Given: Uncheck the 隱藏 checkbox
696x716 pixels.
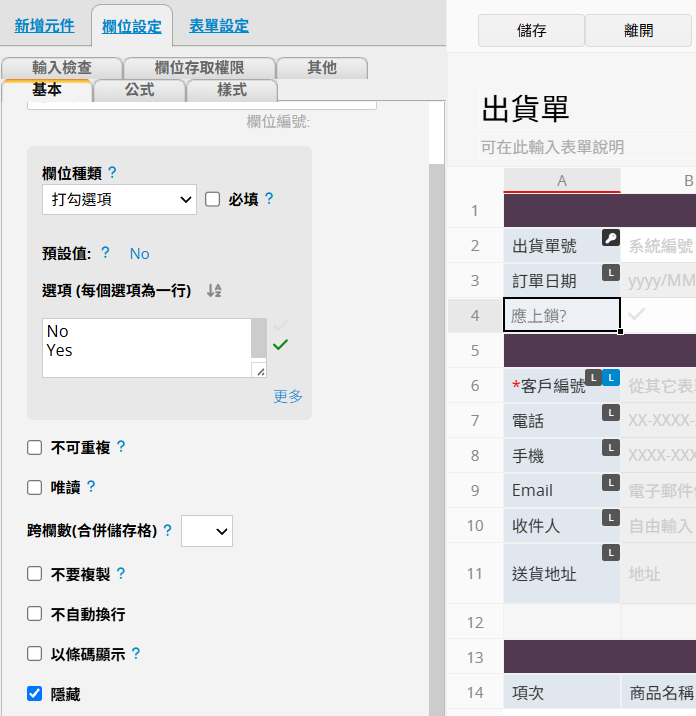Looking at the screenshot, I should 34,694.
